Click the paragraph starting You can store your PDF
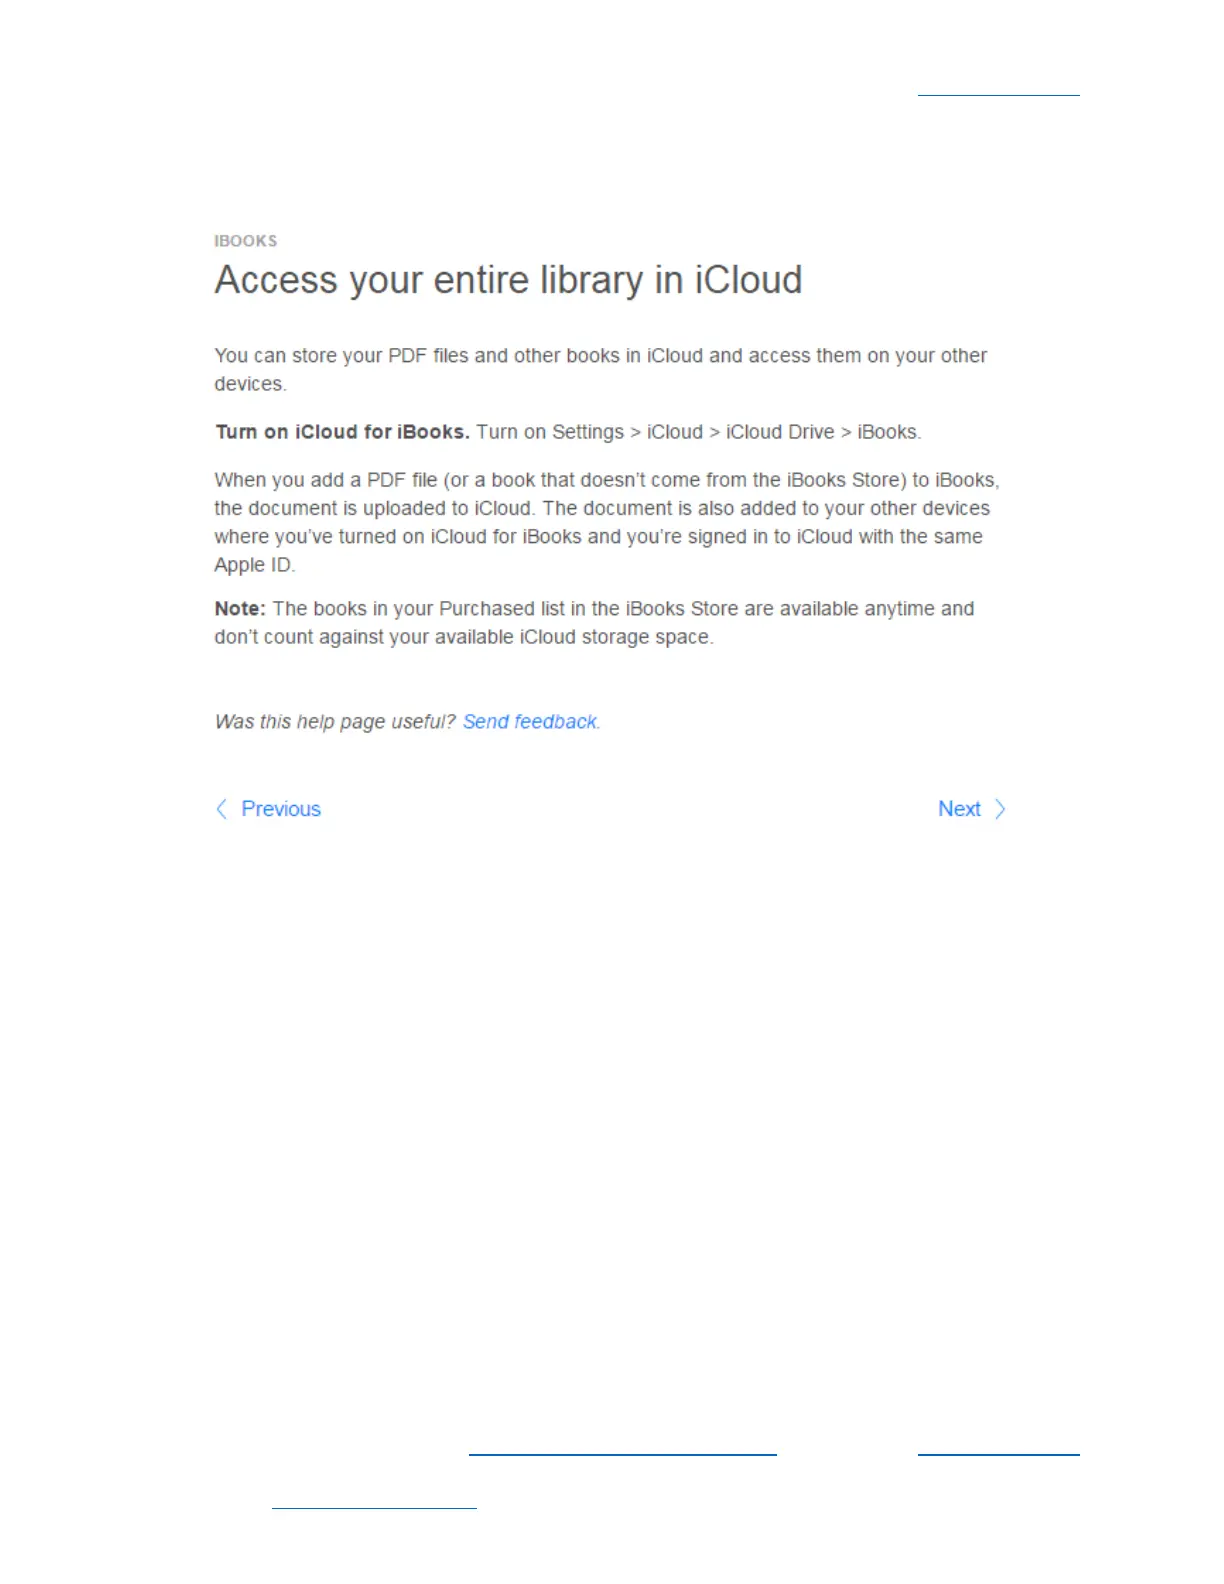Viewport: 1224px width, 1584px height. (601, 370)
